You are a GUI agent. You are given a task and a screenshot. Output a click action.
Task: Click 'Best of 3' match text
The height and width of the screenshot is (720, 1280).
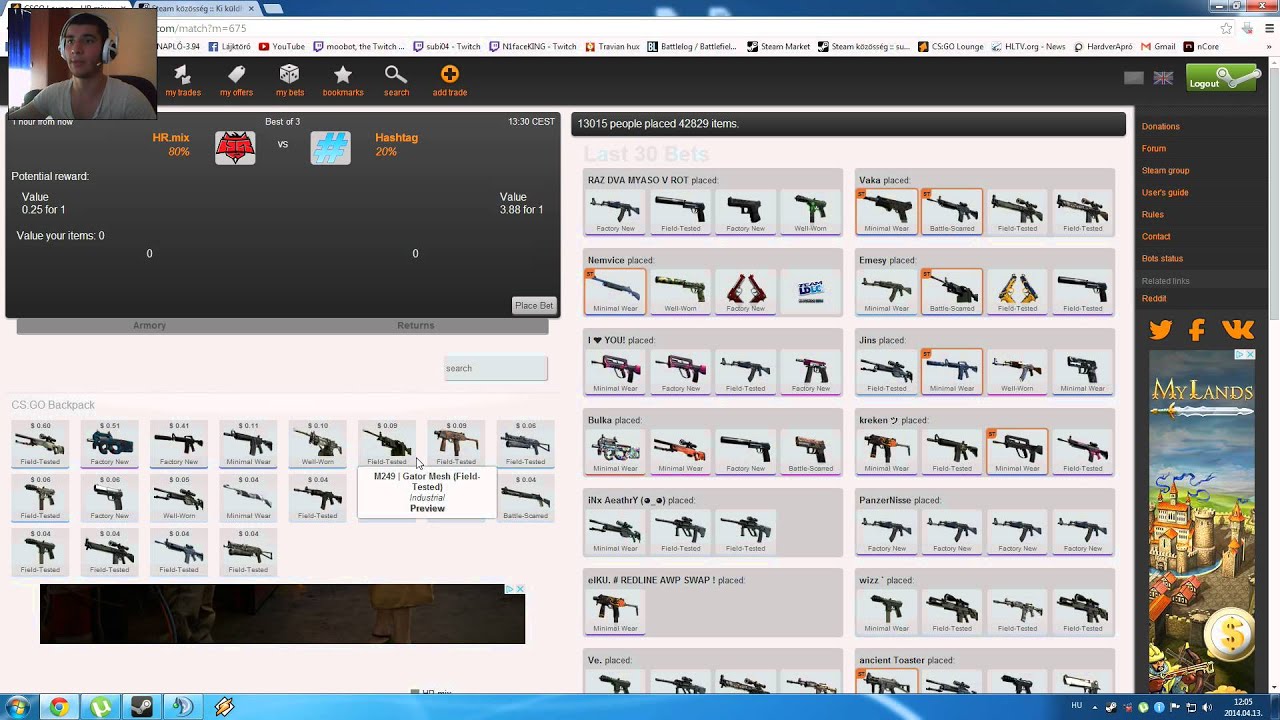click(x=282, y=122)
